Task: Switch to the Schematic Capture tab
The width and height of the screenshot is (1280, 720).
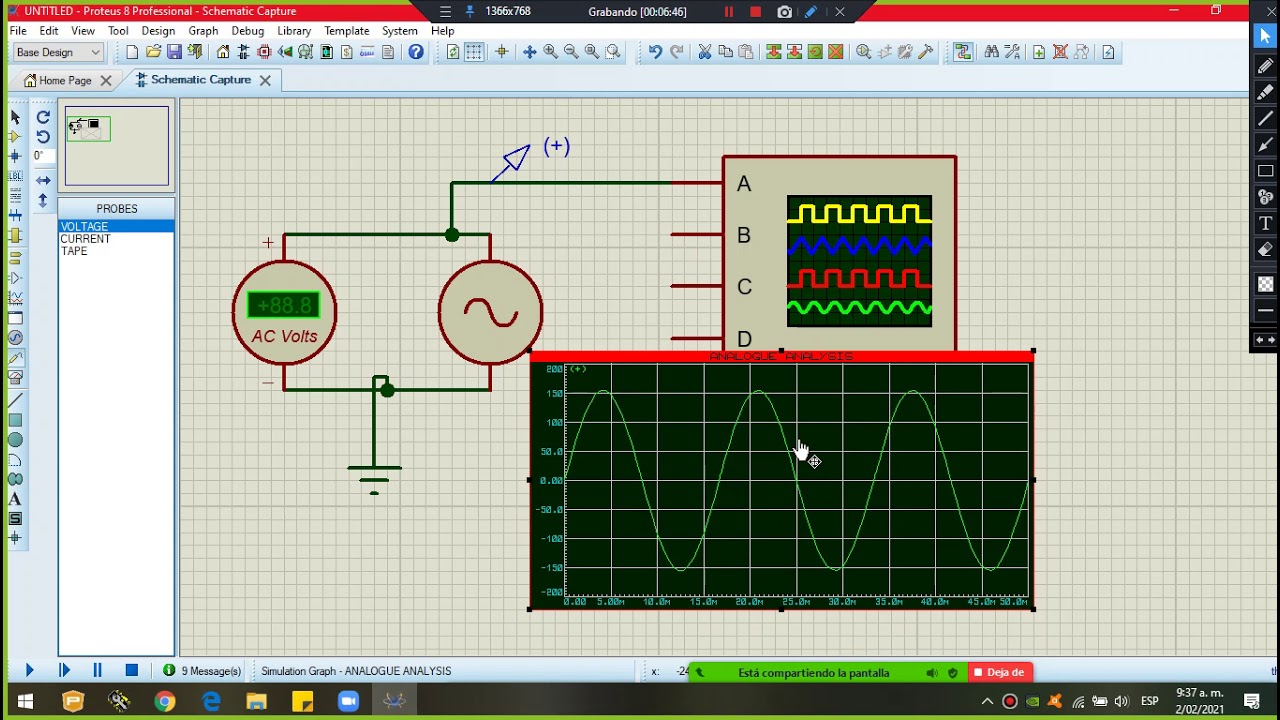Action: (x=201, y=80)
